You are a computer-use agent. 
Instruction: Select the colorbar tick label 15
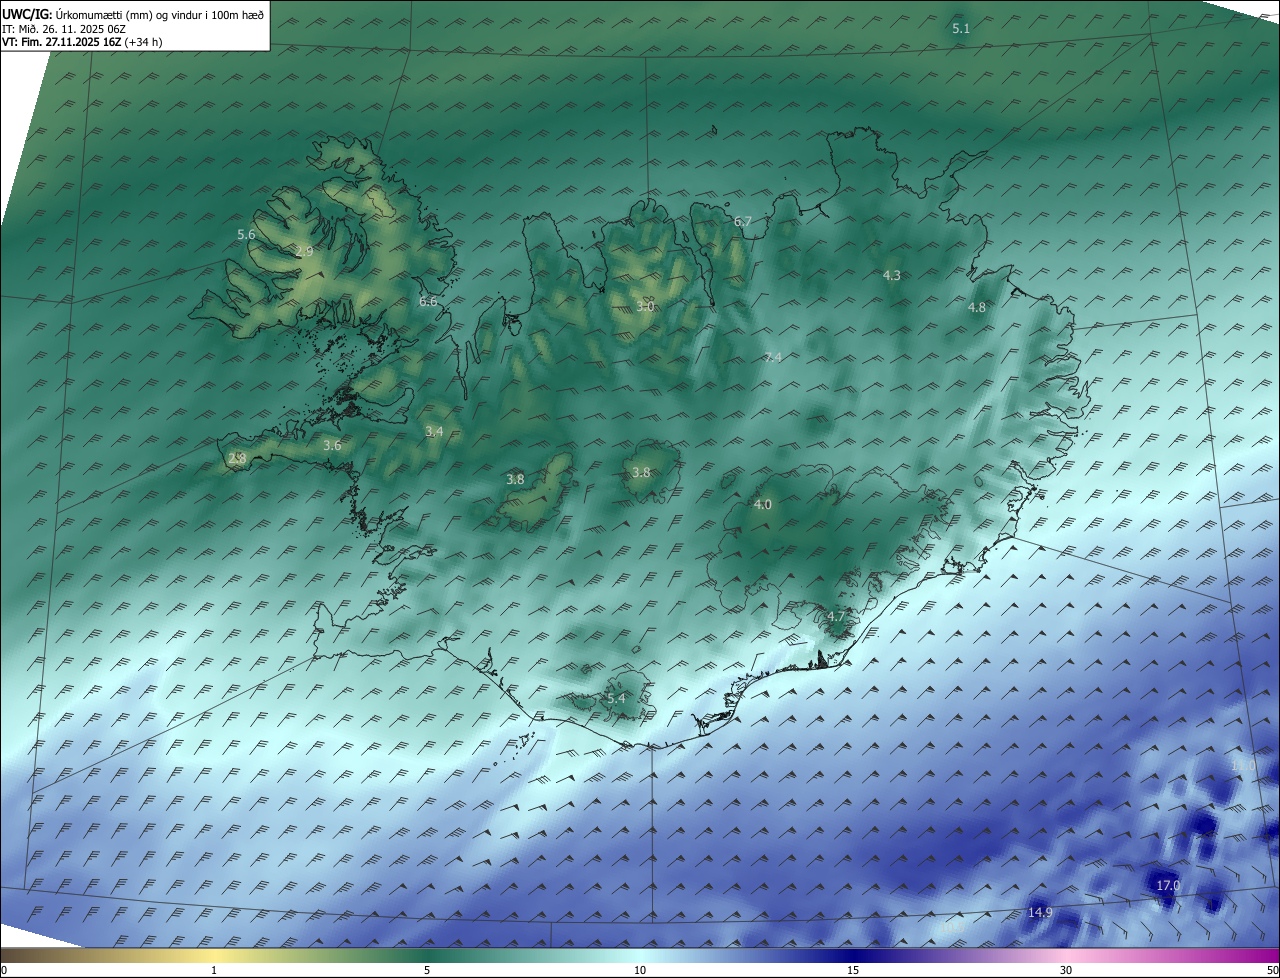[853, 970]
